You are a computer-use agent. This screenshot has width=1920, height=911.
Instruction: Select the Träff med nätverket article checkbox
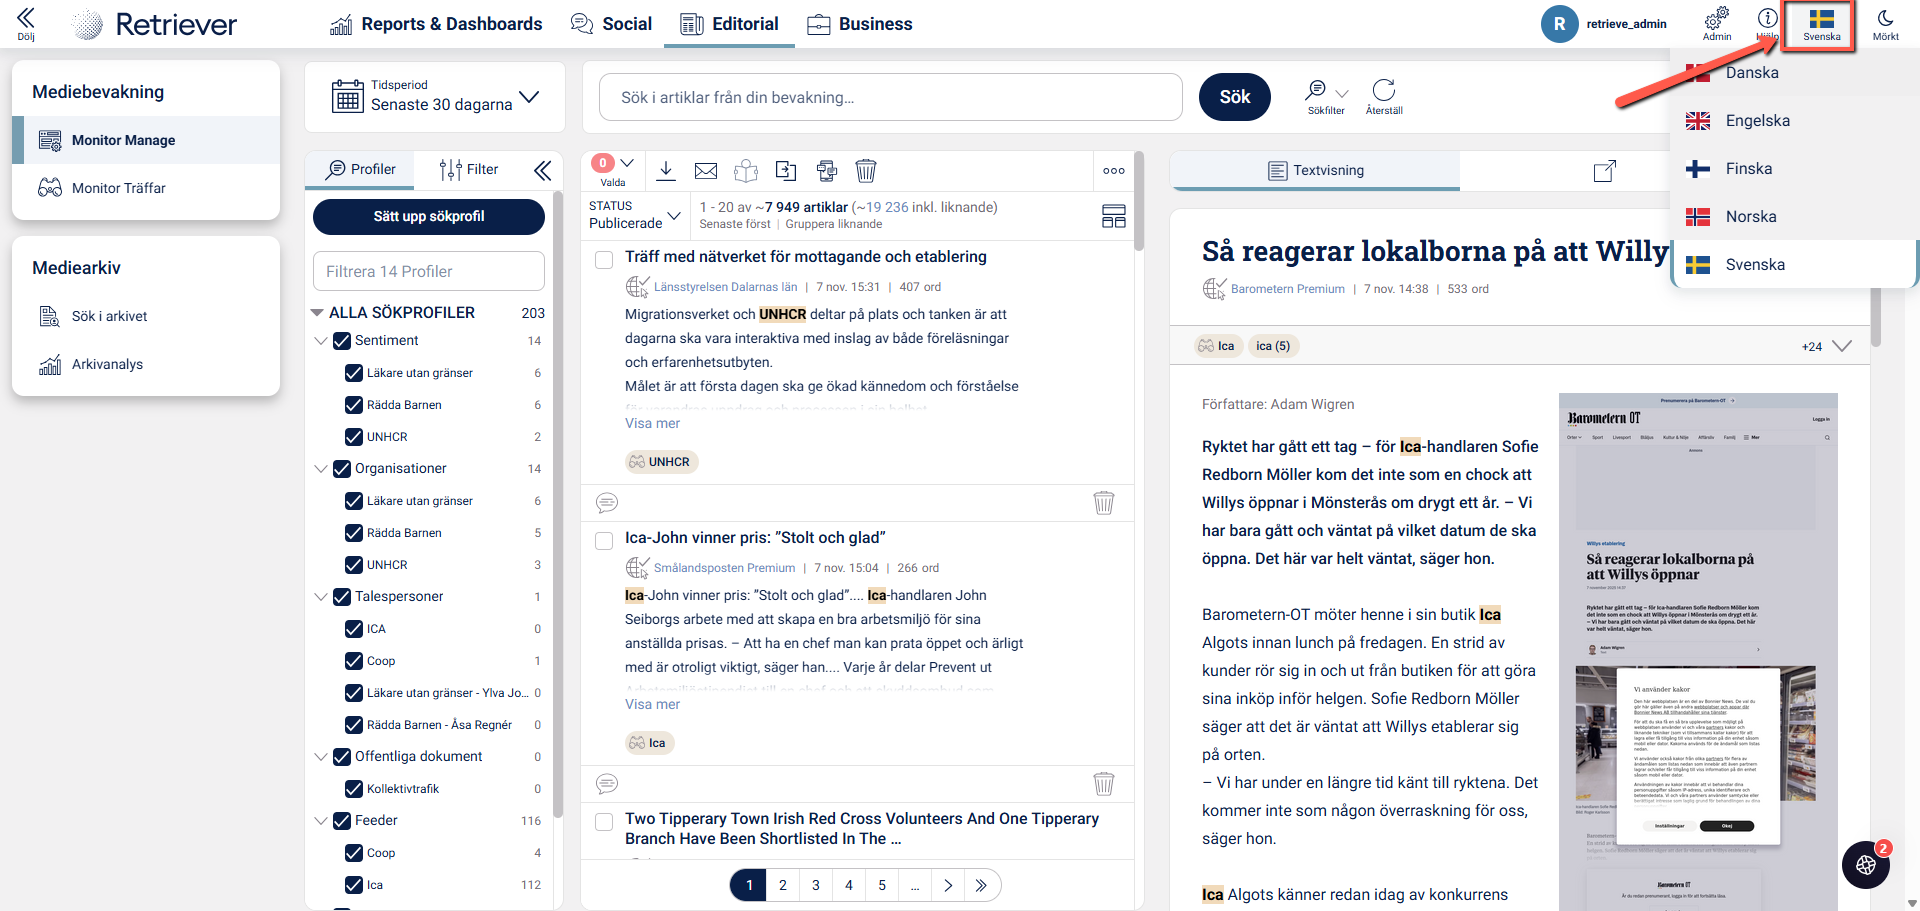pyautogui.click(x=604, y=260)
